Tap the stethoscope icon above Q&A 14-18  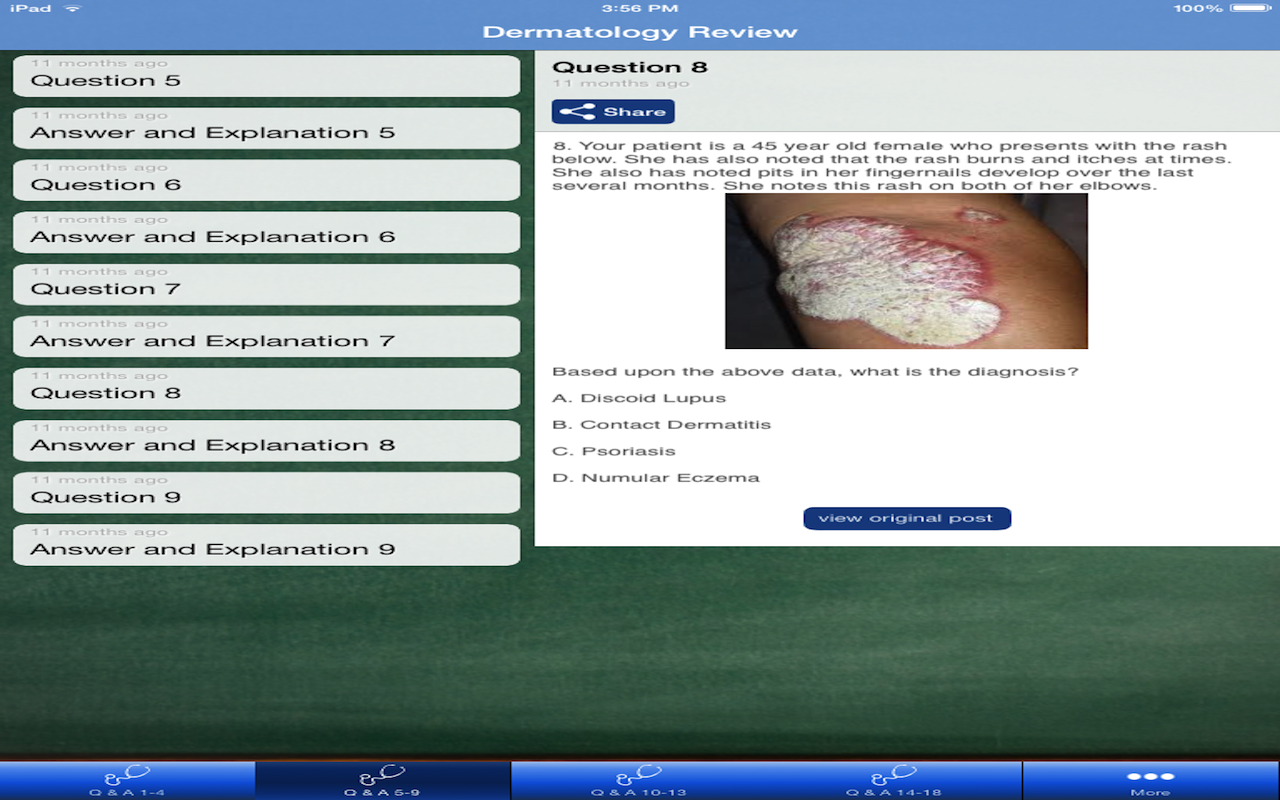click(x=895, y=774)
